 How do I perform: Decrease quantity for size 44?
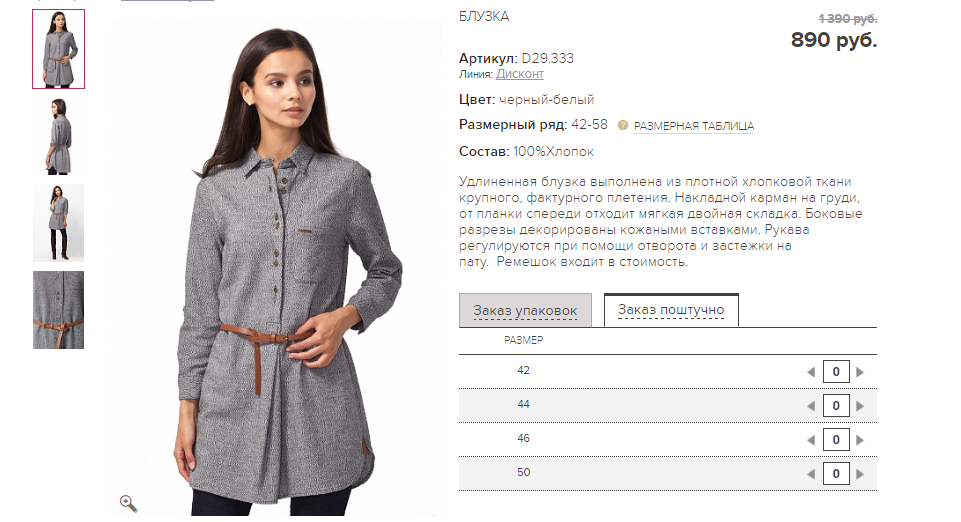811,406
